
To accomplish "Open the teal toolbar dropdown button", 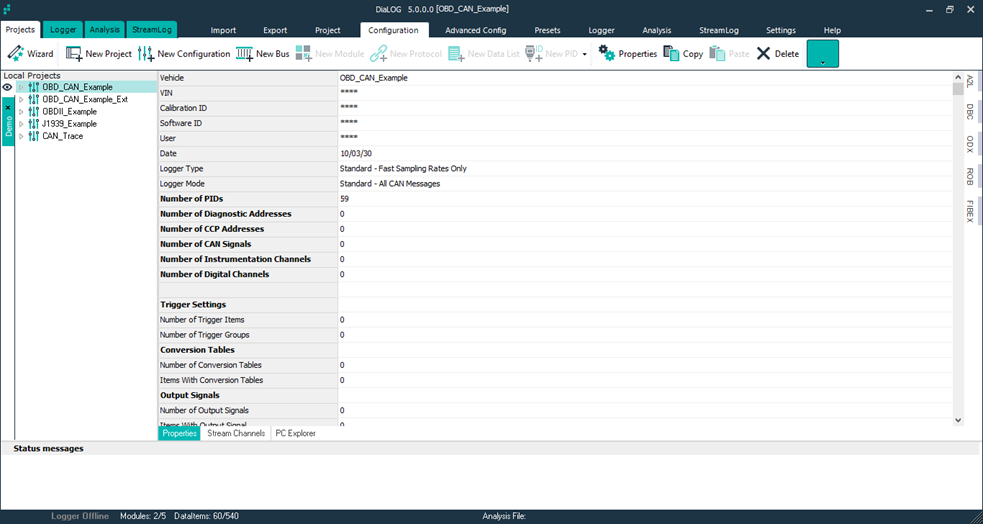I will (x=822, y=55).
